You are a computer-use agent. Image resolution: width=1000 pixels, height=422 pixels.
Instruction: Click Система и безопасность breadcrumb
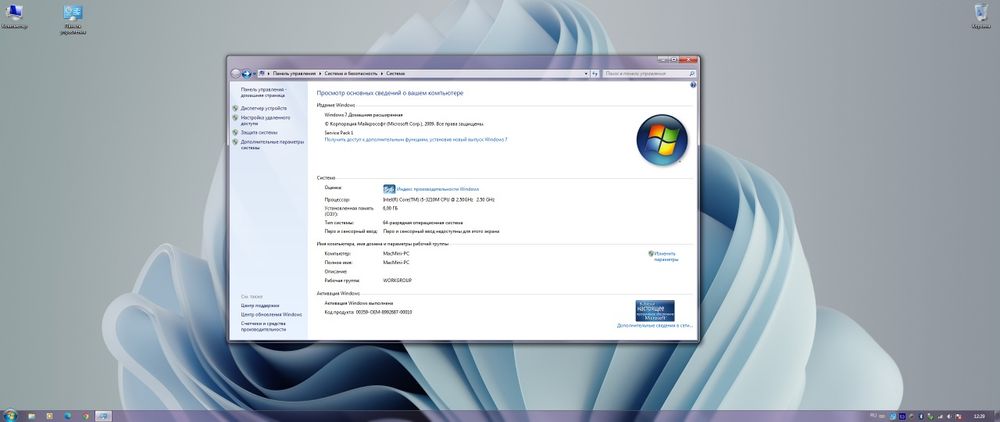pyautogui.click(x=351, y=74)
